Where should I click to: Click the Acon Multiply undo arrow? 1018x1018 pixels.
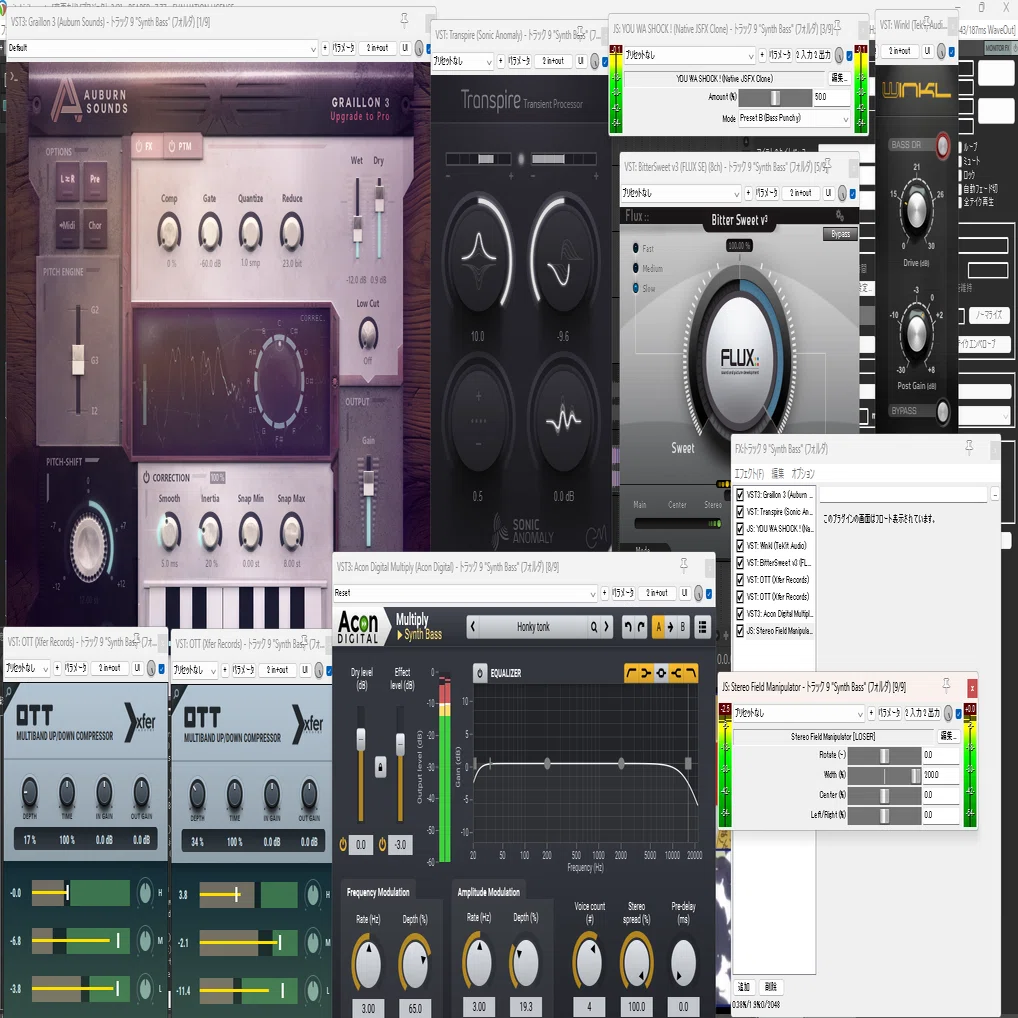627,627
